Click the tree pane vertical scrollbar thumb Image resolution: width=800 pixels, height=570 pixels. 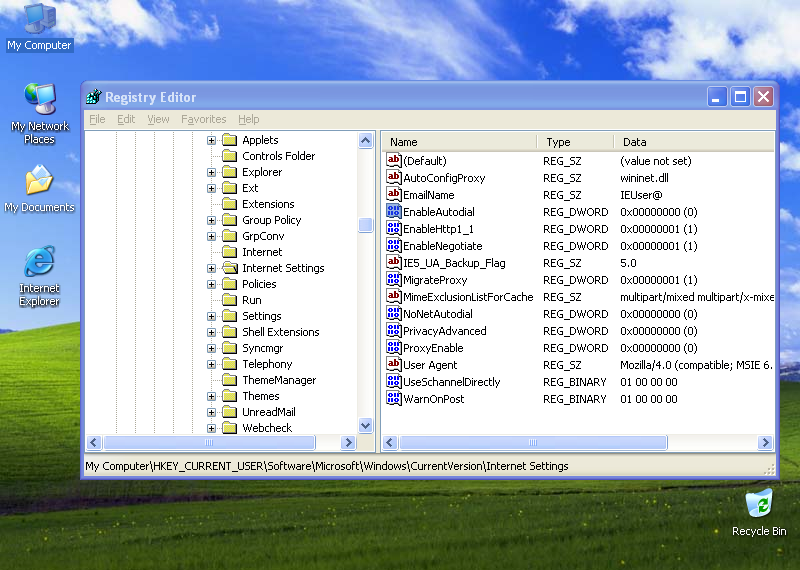point(365,225)
